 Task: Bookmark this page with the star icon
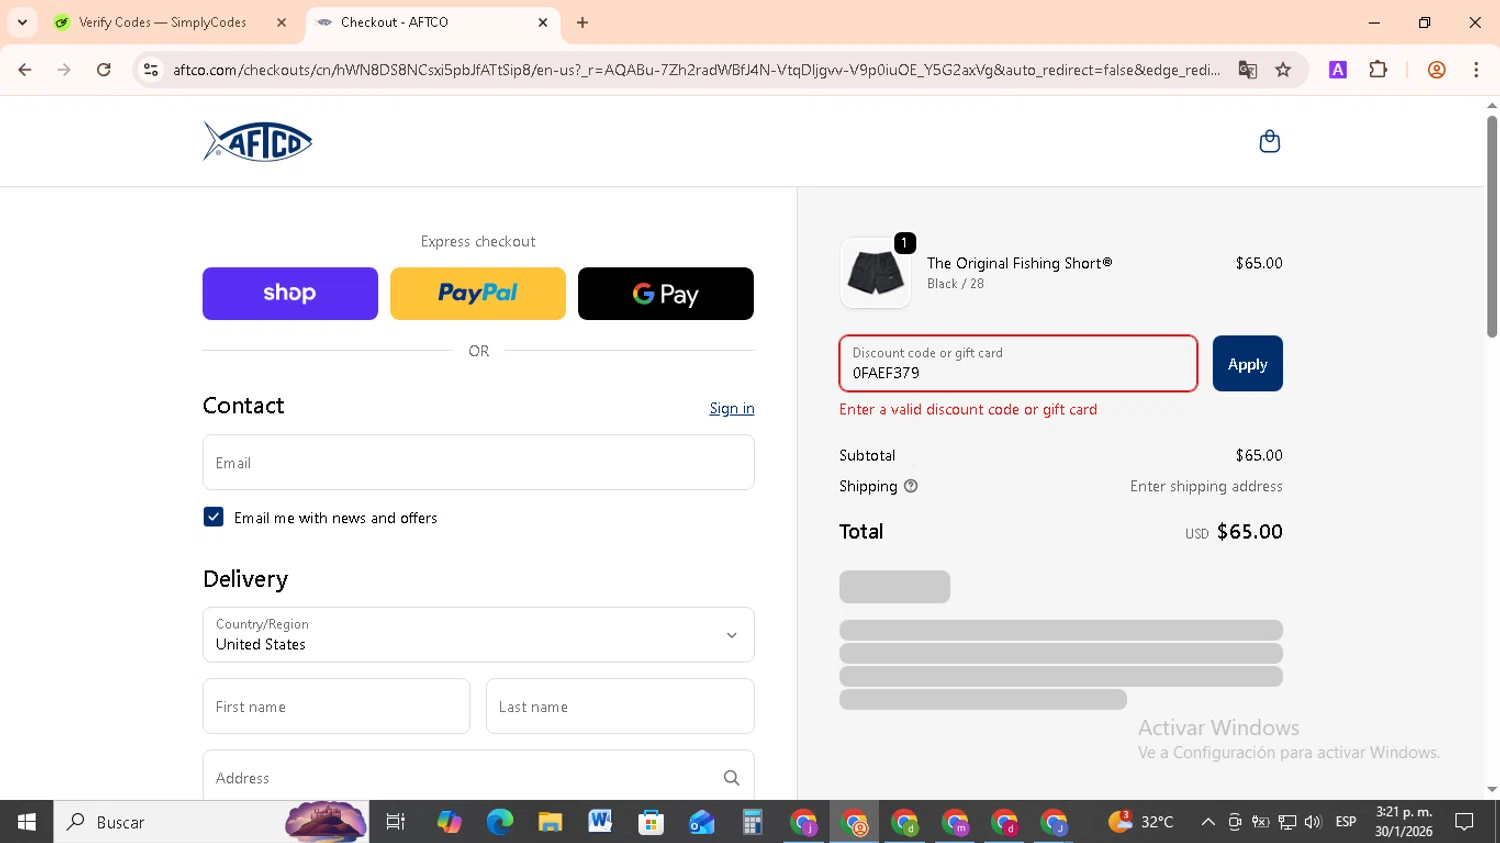coord(1283,70)
